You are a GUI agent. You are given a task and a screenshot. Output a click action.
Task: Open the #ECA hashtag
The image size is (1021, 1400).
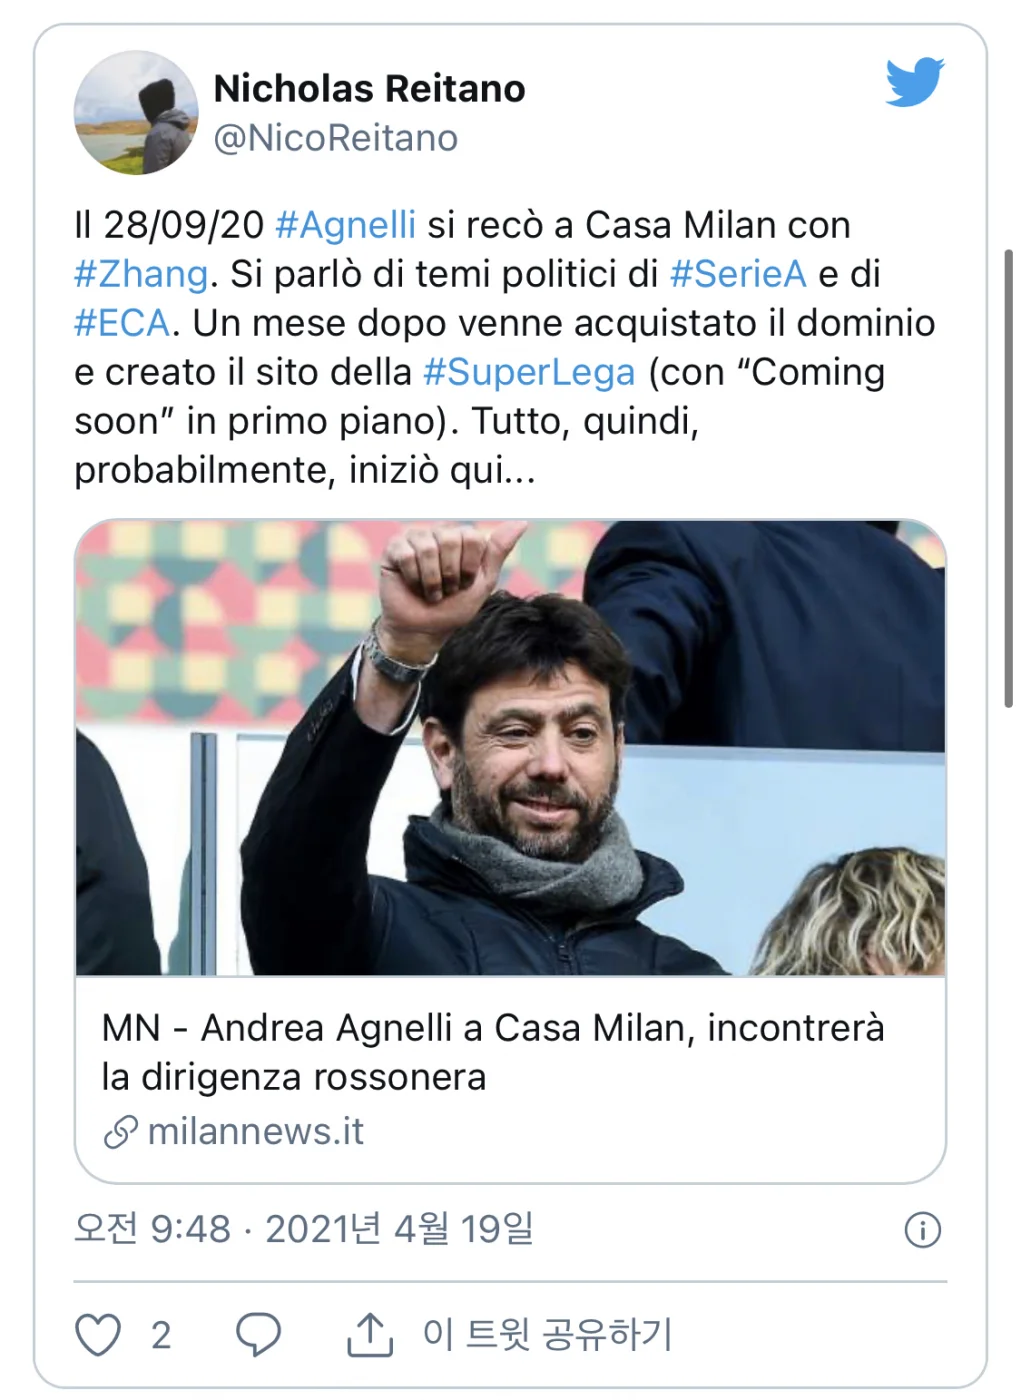(122, 323)
